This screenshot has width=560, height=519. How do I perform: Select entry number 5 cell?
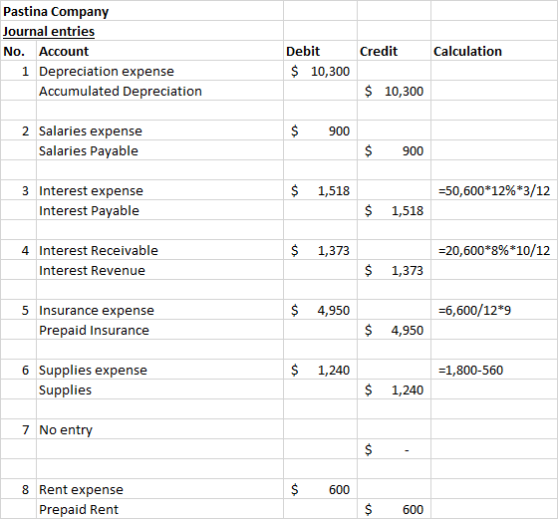18,310
